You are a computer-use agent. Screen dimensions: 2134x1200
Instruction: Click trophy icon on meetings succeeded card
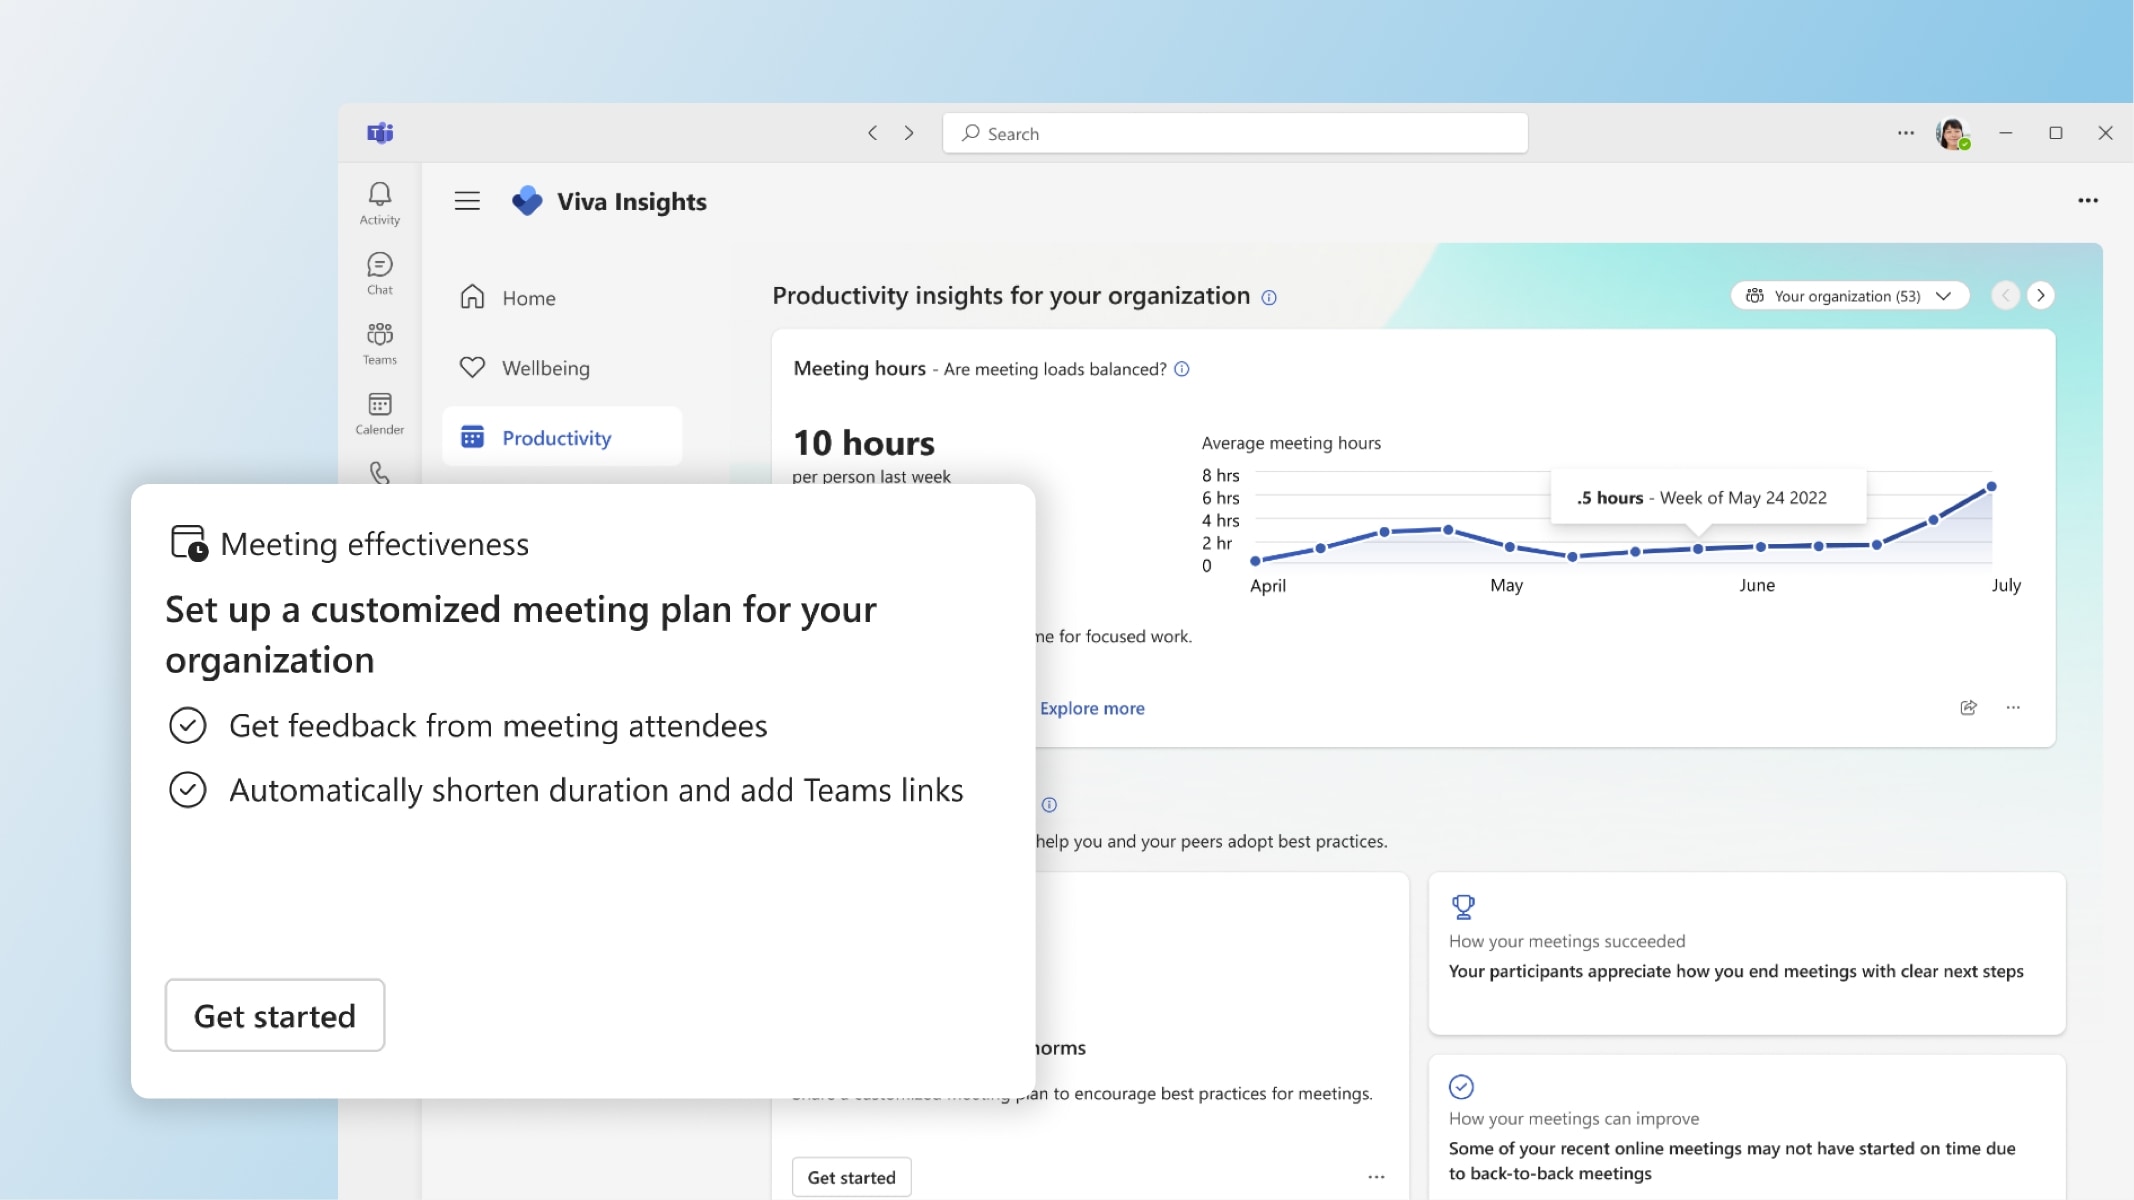coord(1463,907)
